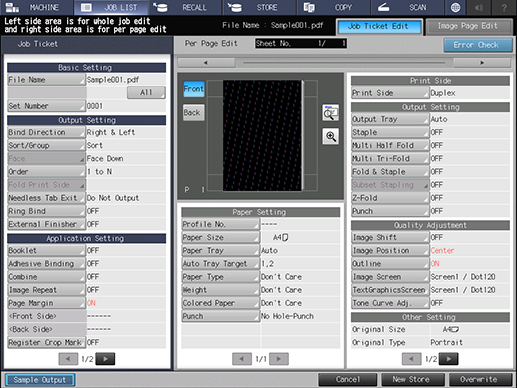Image resolution: width=517 pixels, height=388 pixels.
Task: Toggle Sample Output button
Action: tap(40, 380)
